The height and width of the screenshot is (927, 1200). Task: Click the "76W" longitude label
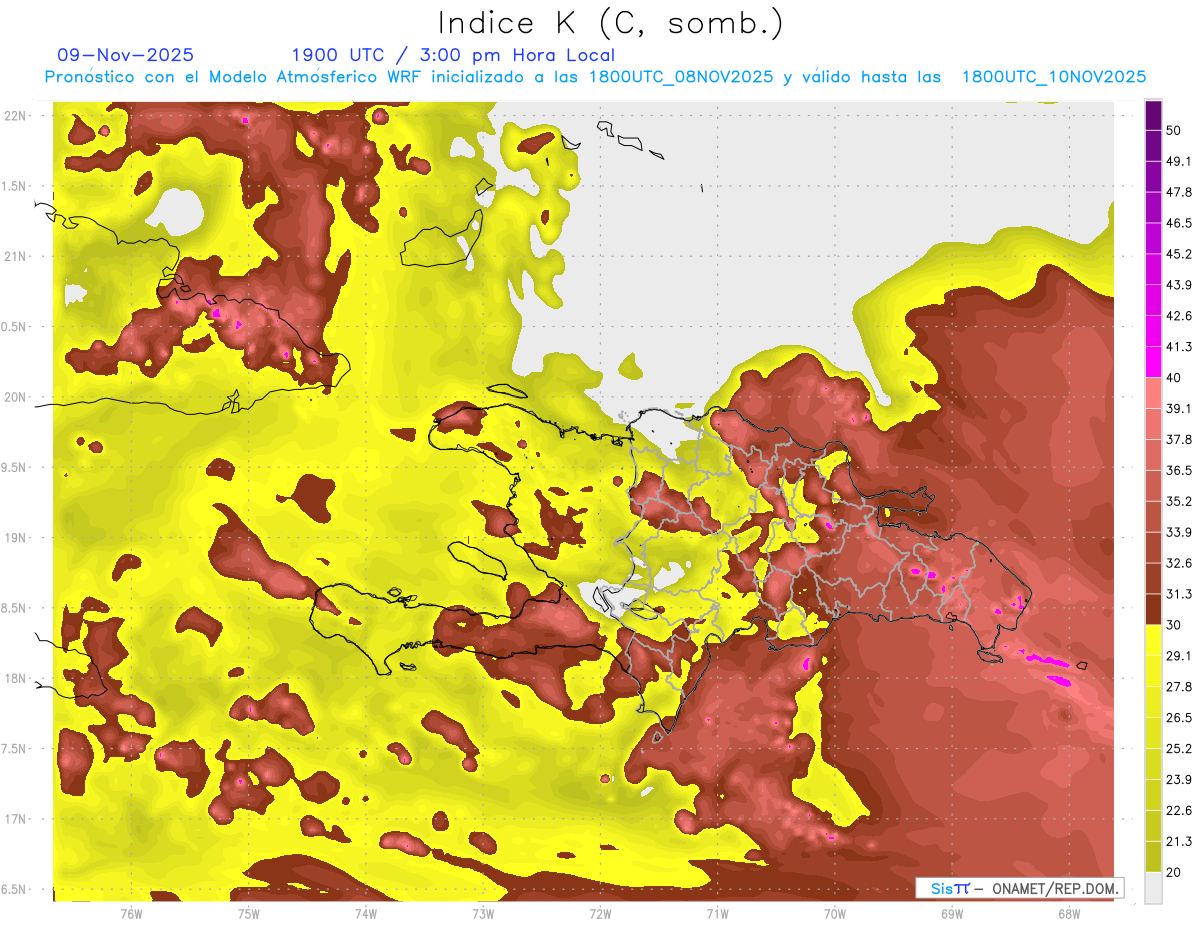point(131,913)
